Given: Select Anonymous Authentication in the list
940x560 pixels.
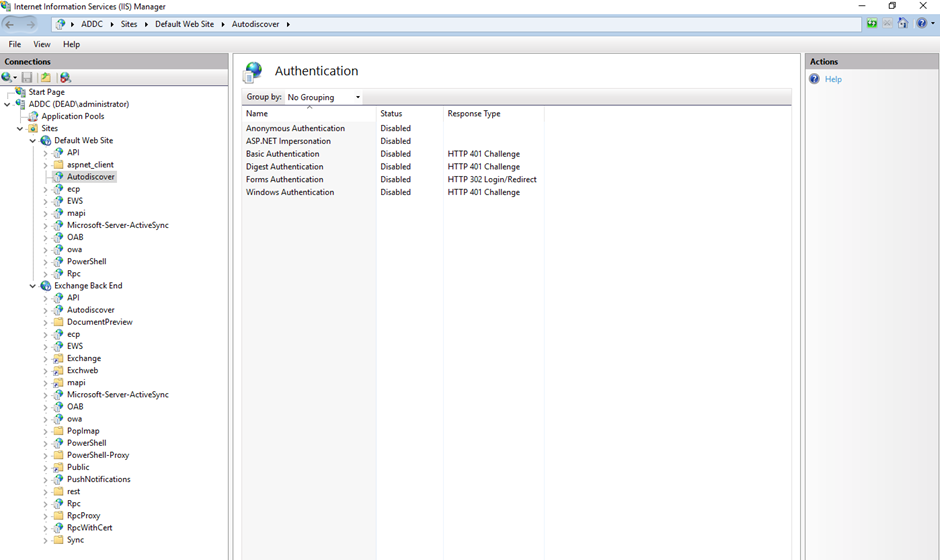Looking at the screenshot, I should point(295,128).
